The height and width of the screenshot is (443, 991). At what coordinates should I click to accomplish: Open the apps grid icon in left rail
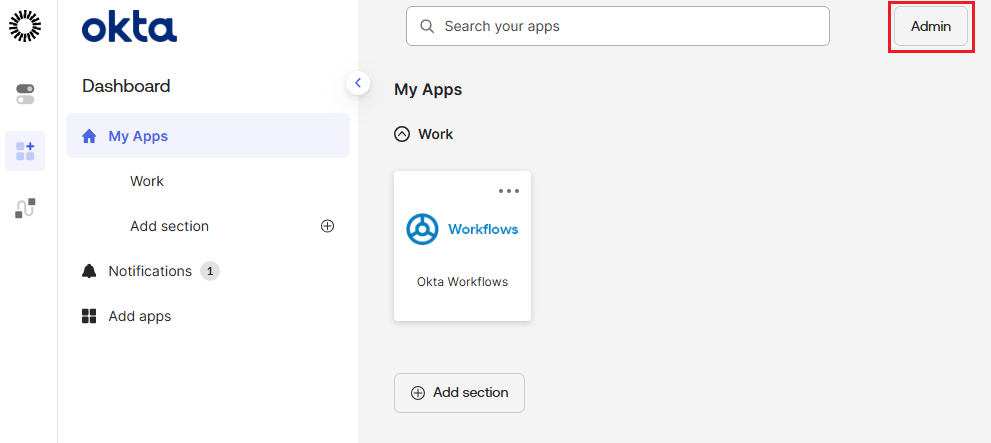pos(25,151)
